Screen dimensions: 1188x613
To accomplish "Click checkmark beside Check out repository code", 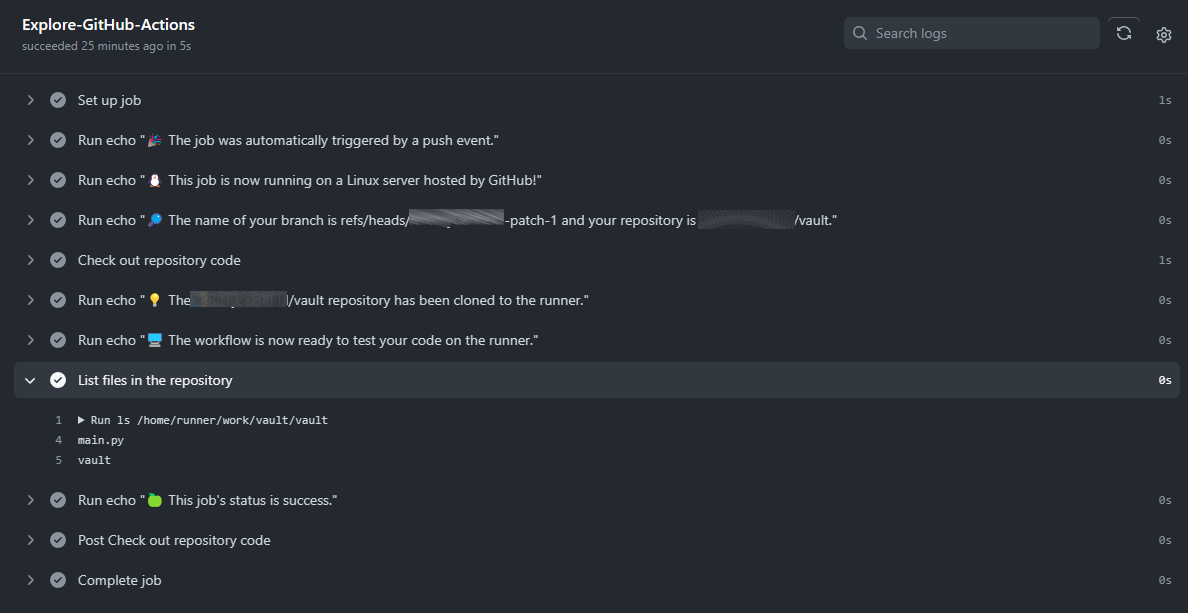I will pos(58,261).
